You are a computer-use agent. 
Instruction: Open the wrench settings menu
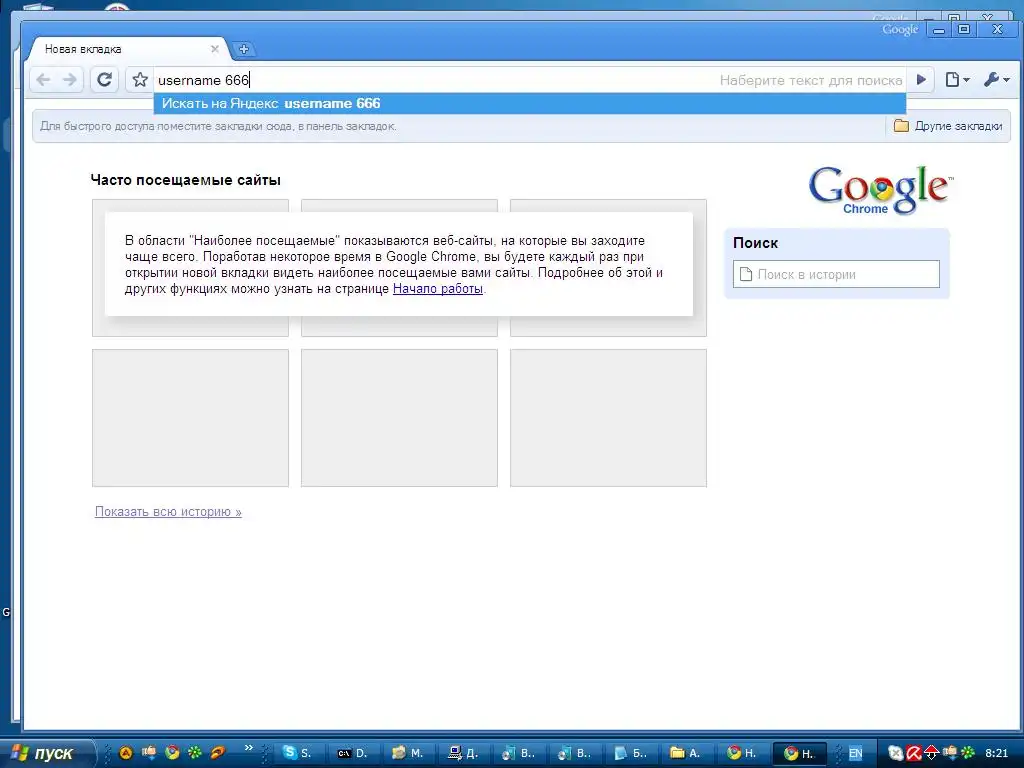click(997, 80)
